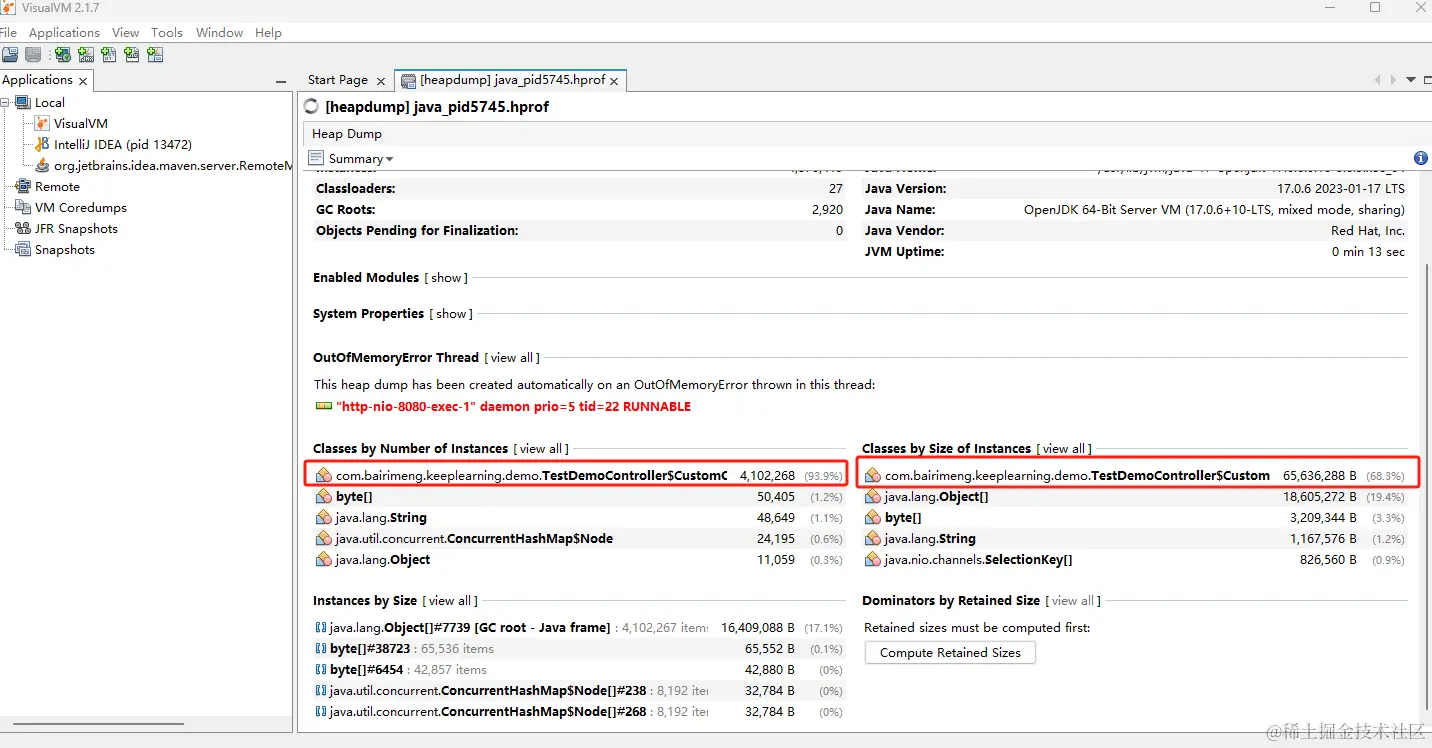This screenshot has width=1432, height=748.
Task: Open the Summary view dropdown
Action: (x=361, y=158)
